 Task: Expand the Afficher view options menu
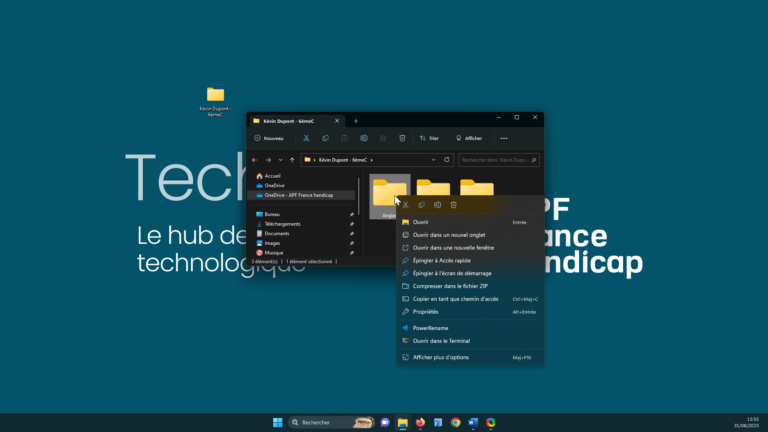pyautogui.click(x=469, y=138)
